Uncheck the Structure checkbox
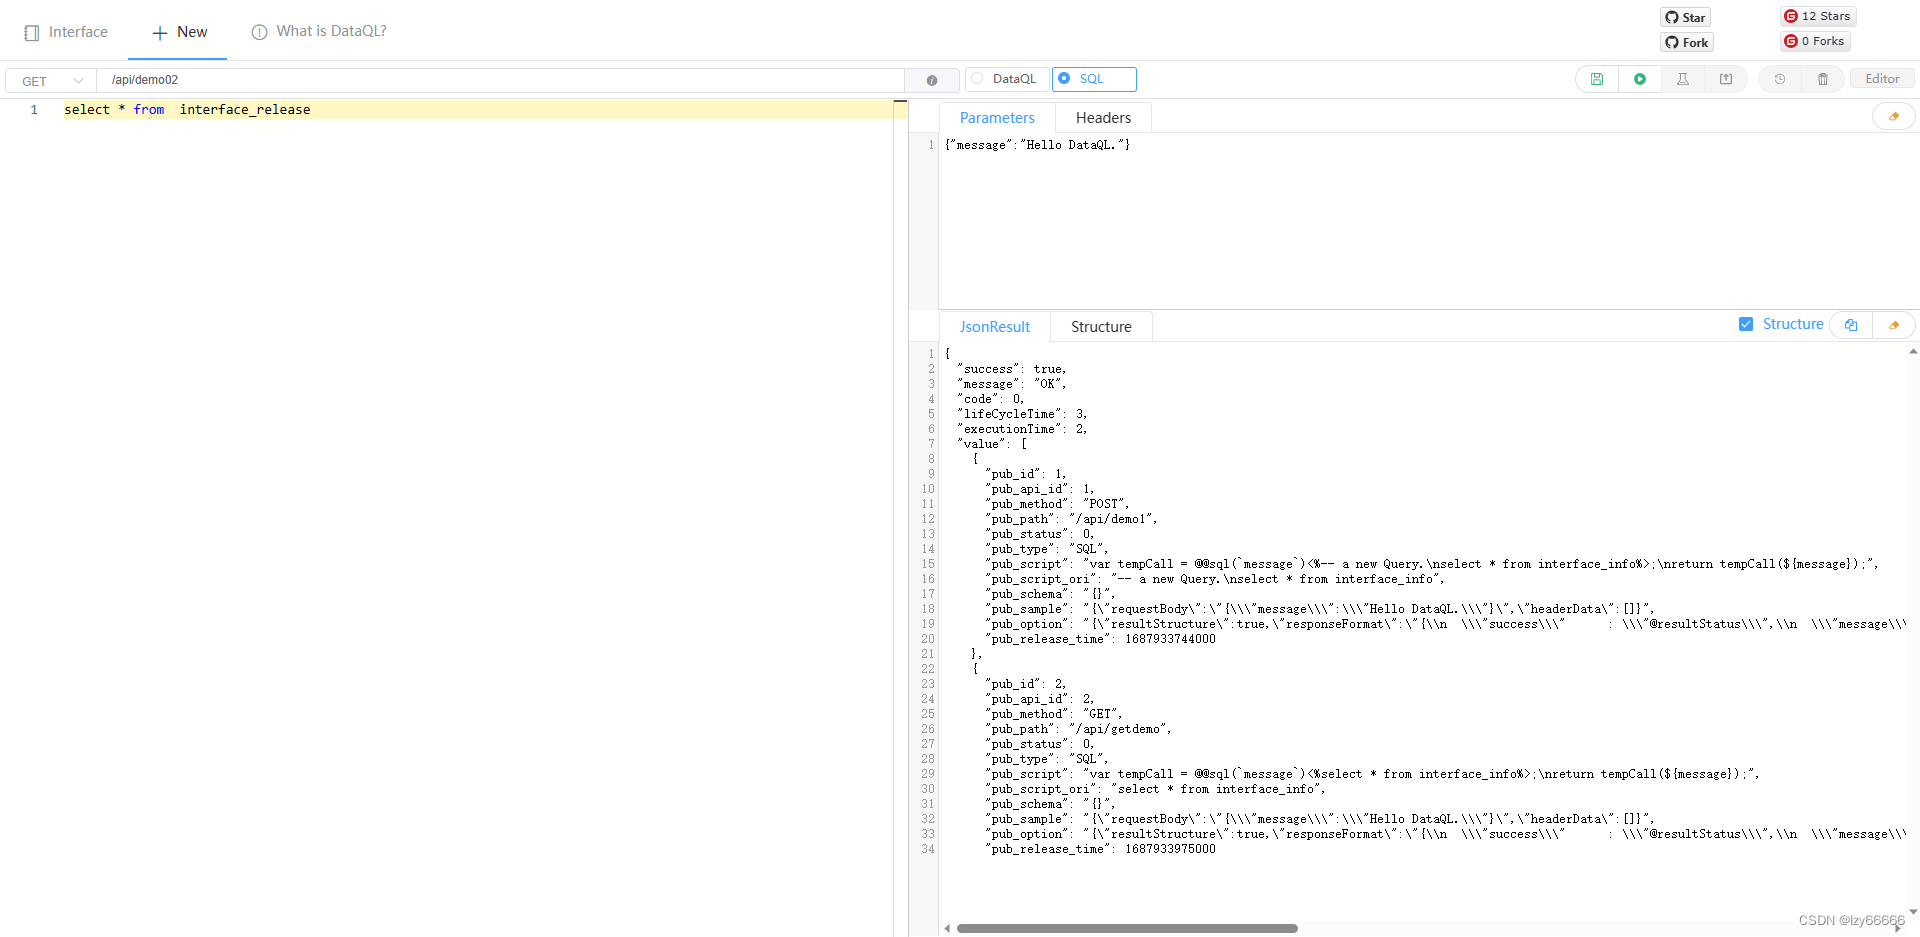1920x937 pixels. coord(1746,324)
